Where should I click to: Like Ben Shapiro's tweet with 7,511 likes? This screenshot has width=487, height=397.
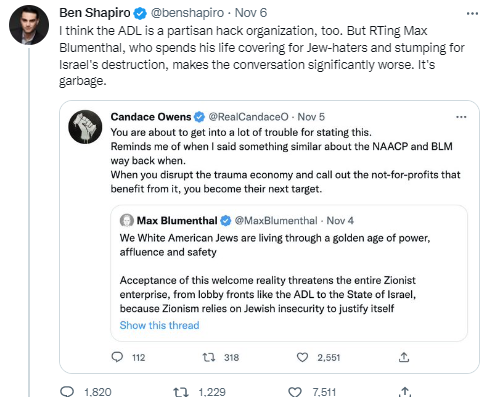tap(295, 391)
